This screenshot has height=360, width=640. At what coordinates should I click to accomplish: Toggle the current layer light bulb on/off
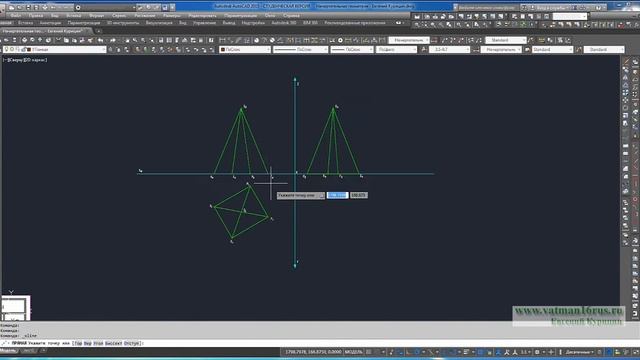(6, 49)
